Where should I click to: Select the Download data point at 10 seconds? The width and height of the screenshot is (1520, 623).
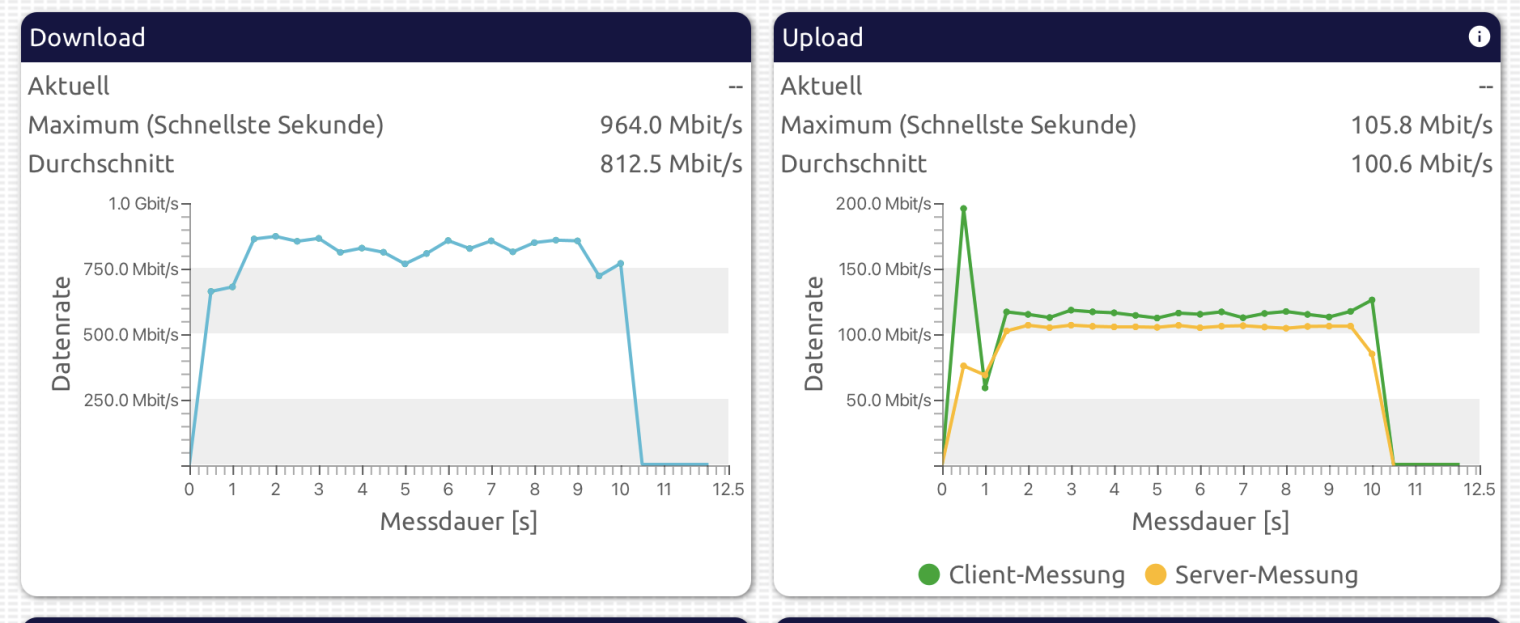(x=620, y=263)
